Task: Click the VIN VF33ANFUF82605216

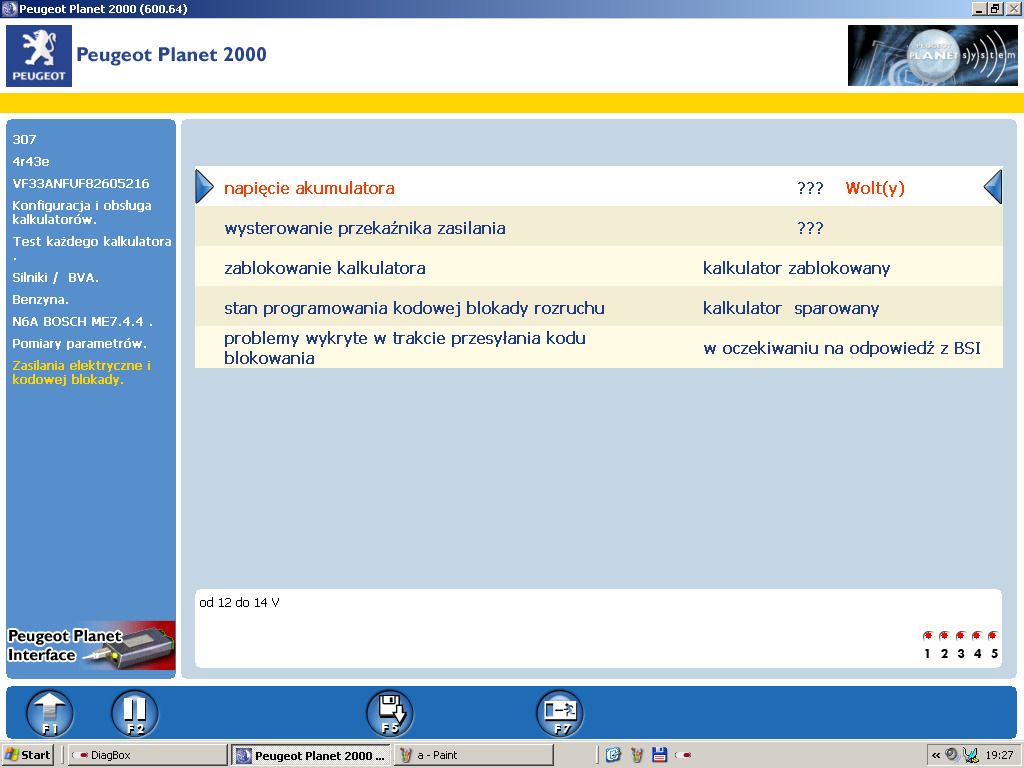Action: pos(80,184)
